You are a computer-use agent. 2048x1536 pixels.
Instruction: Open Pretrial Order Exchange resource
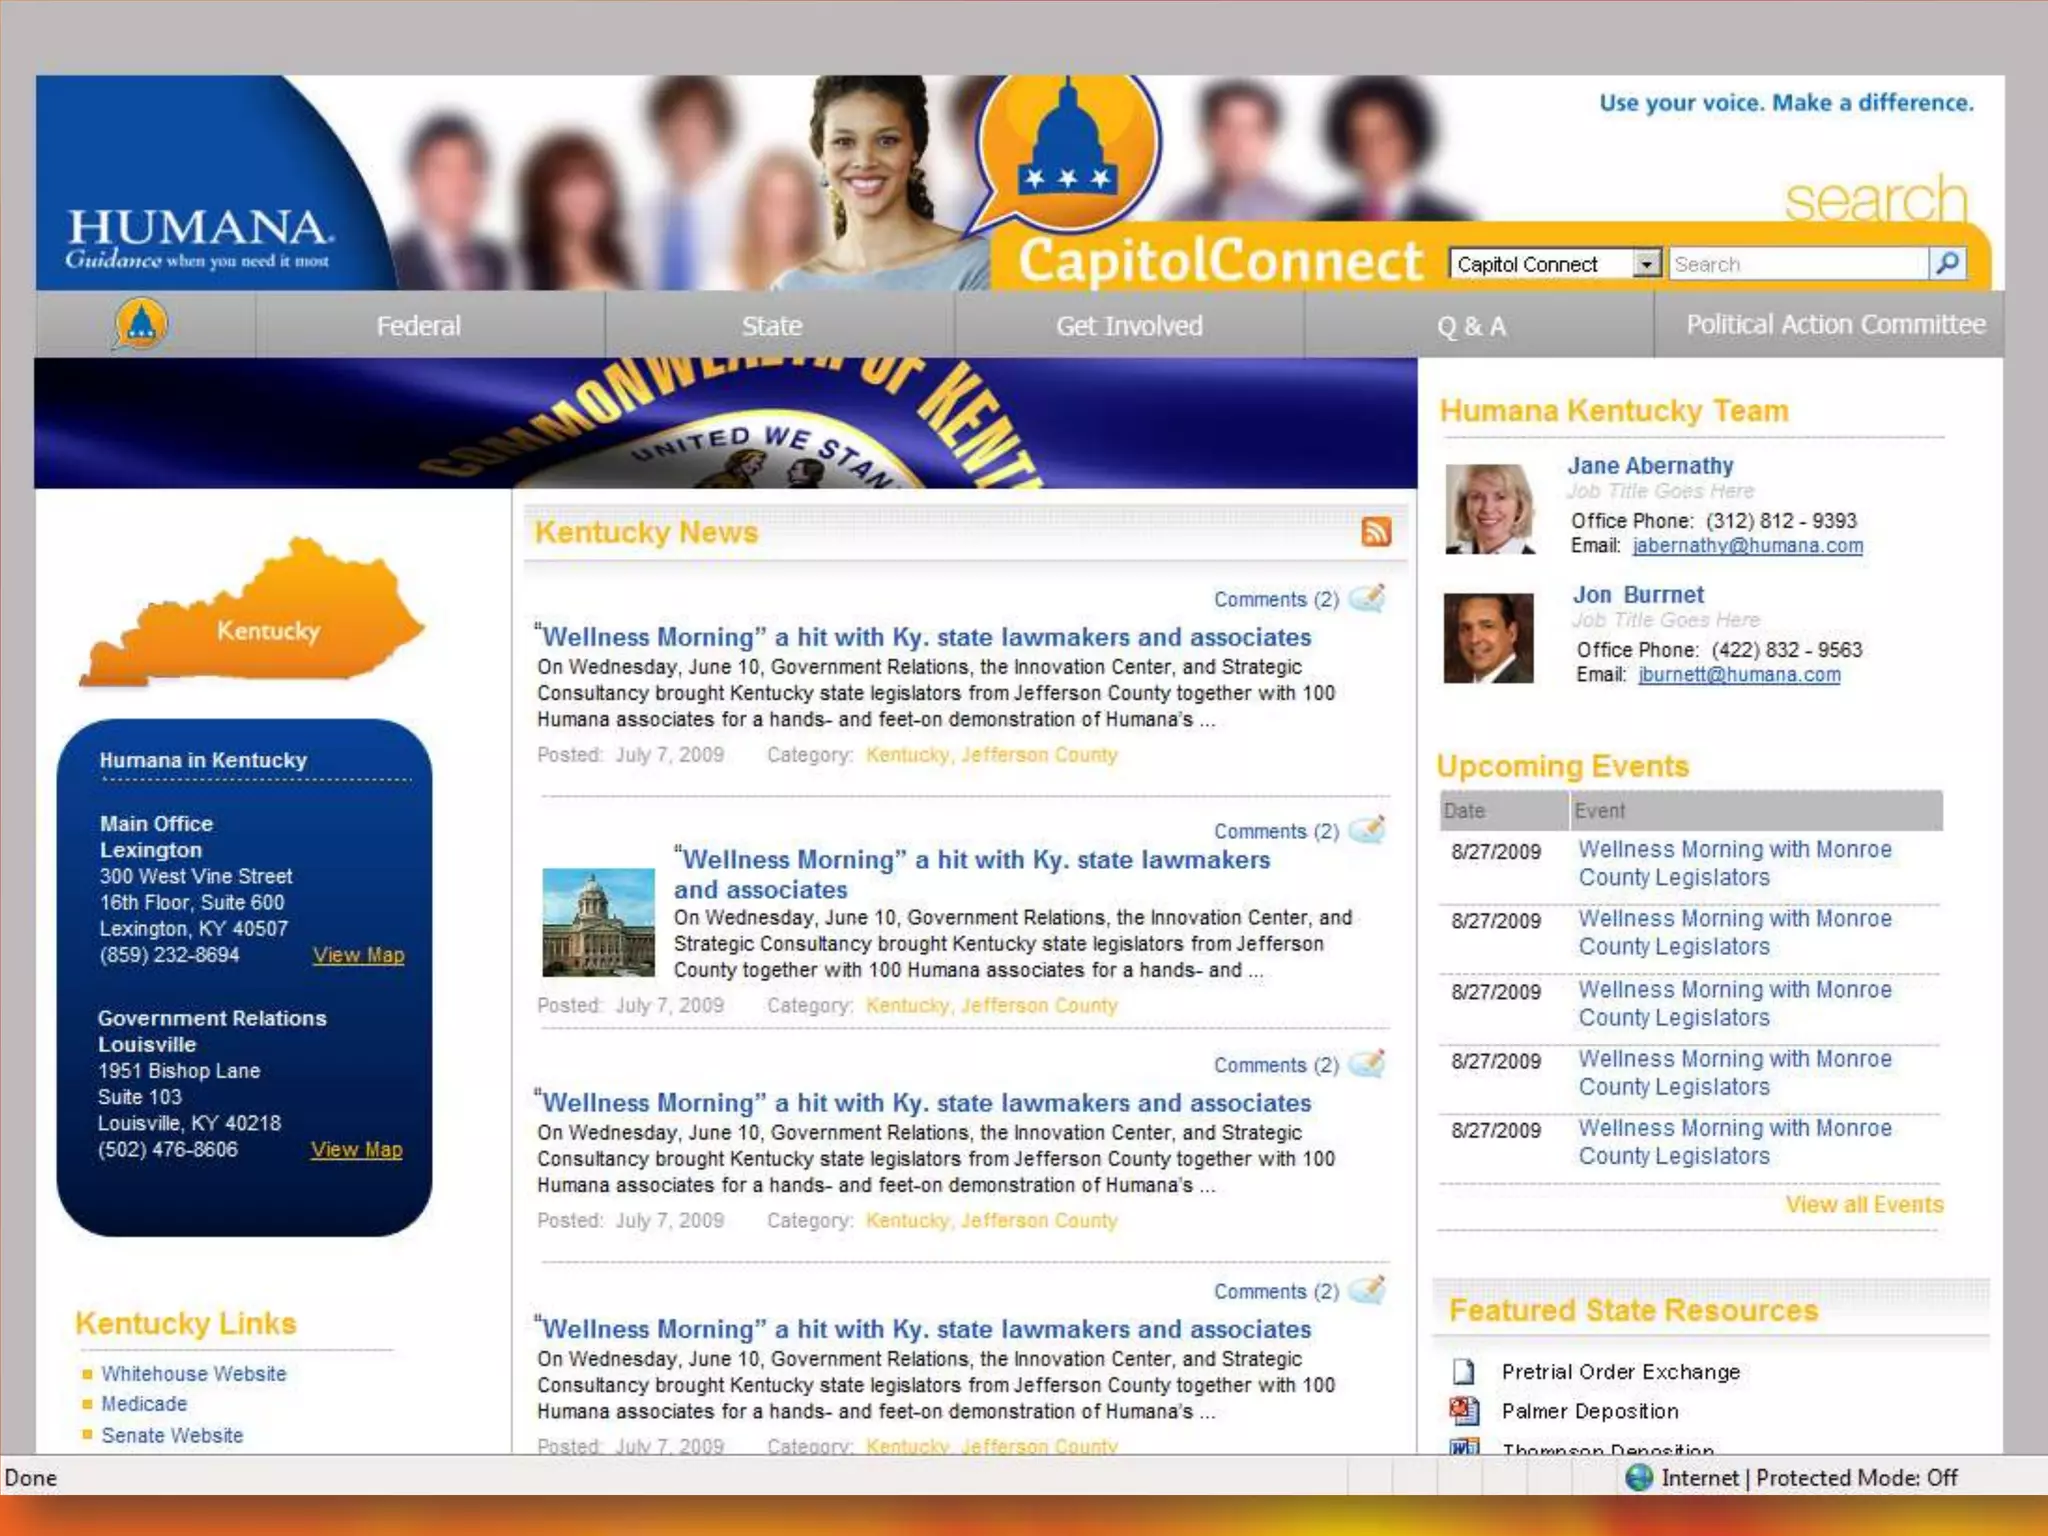click(1620, 1372)
